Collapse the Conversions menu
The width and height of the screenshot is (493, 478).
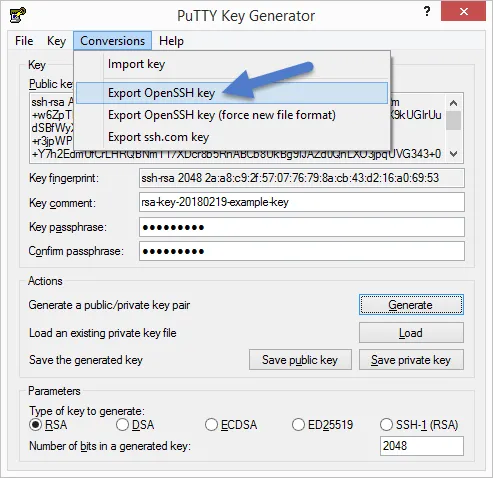tap(113, 41)
